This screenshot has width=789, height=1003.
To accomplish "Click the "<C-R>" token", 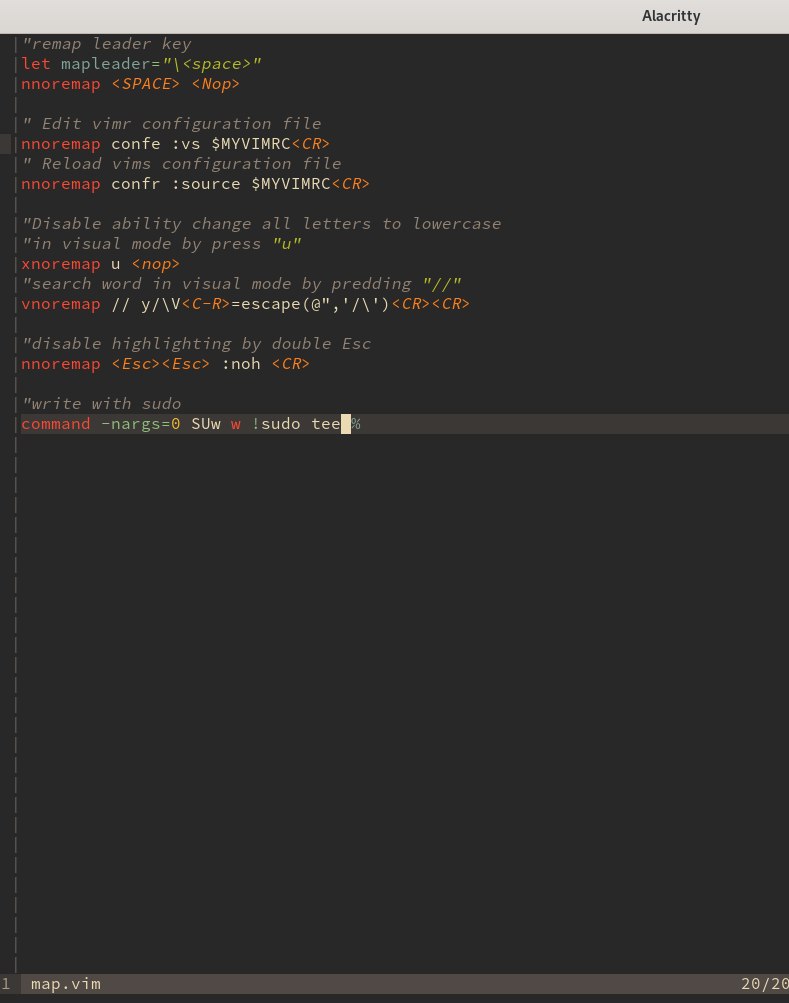I will point(205,304).
